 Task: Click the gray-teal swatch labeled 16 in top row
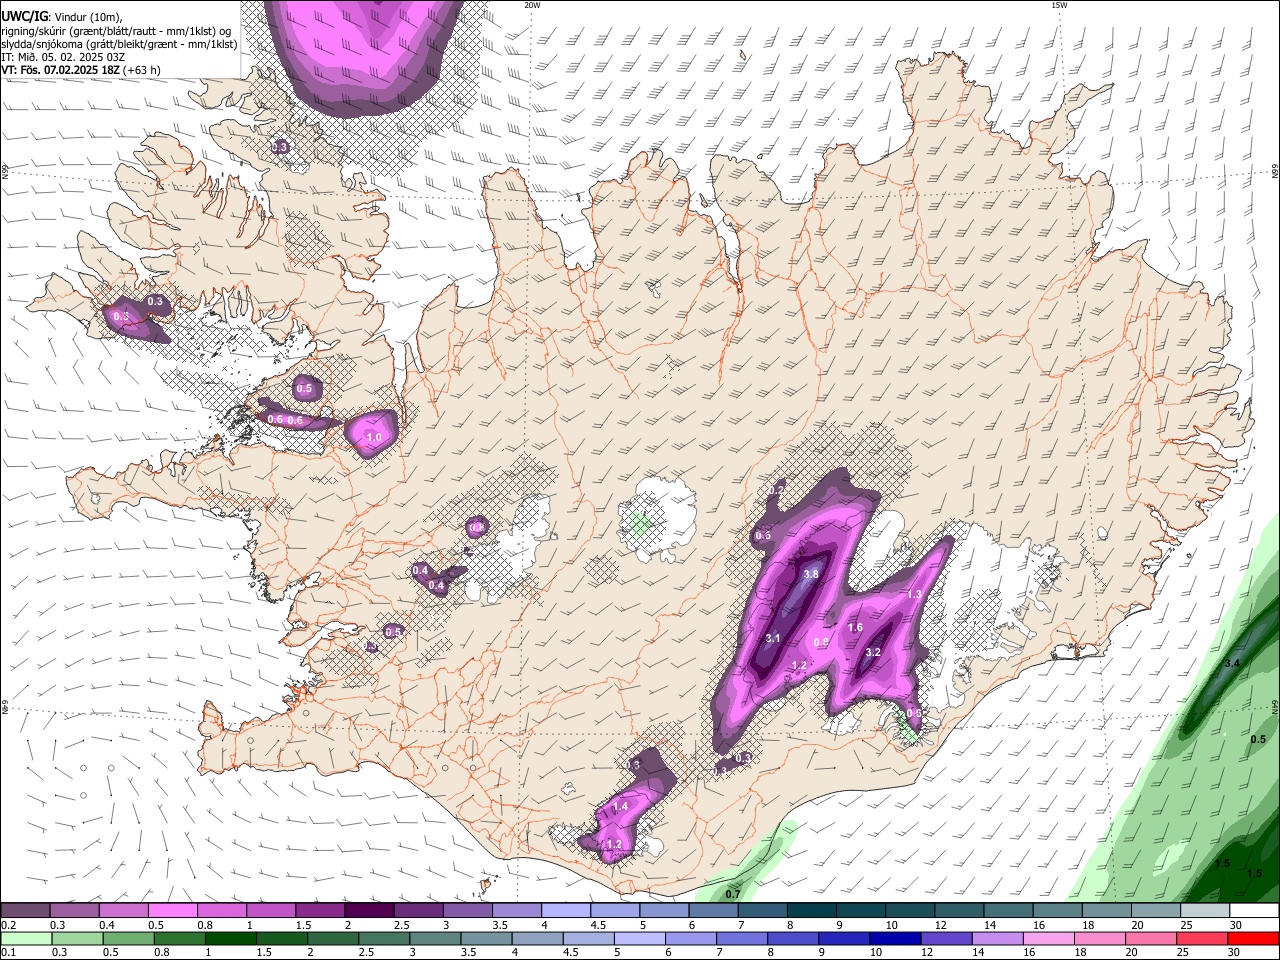[1057, 911]
